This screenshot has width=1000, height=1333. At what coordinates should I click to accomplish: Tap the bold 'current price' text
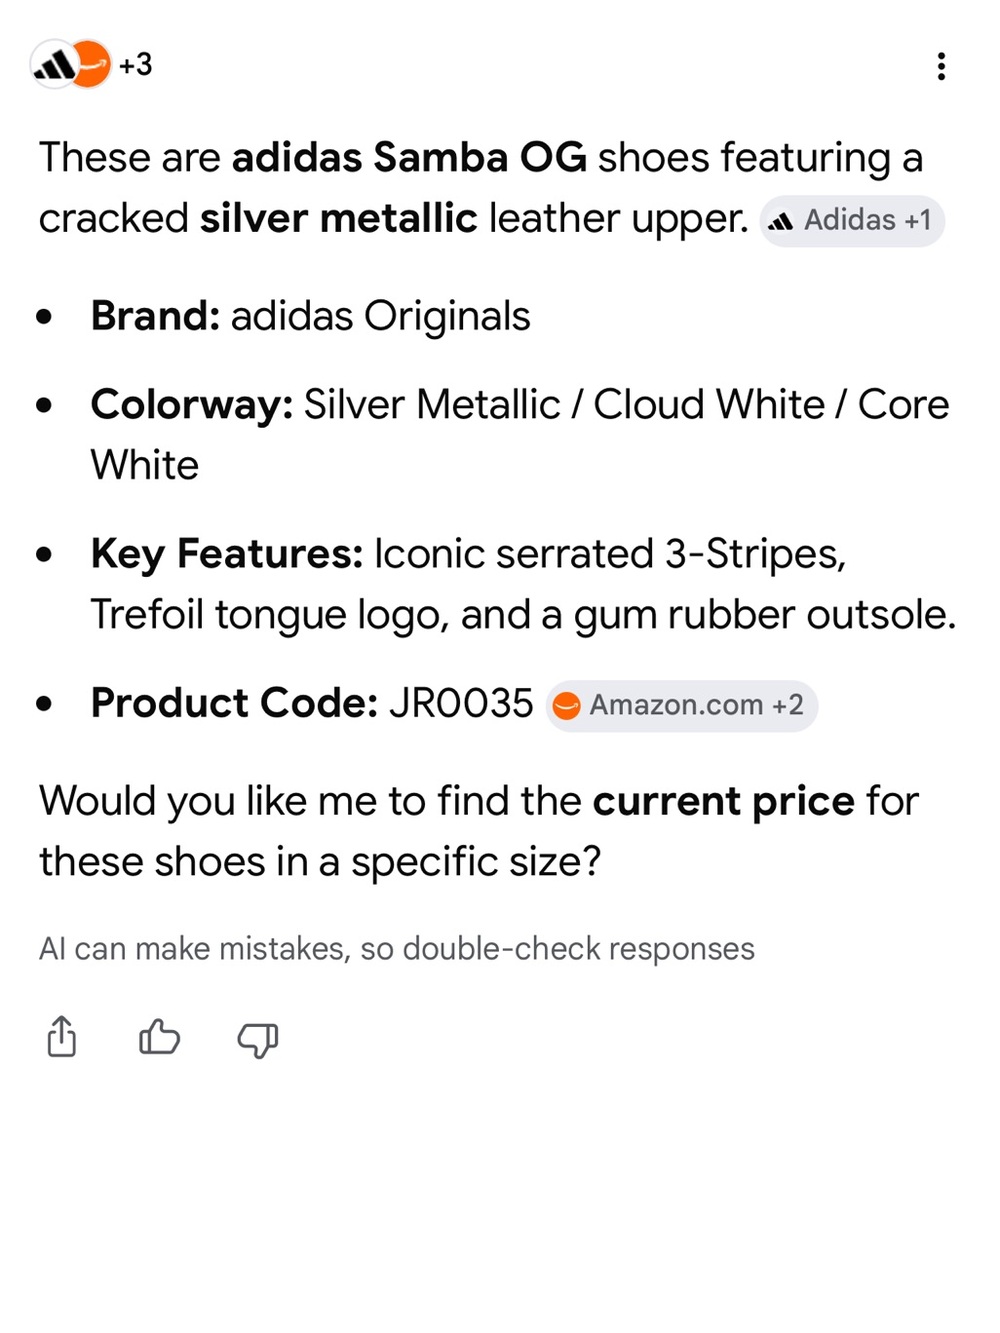[x=724, y=802]
